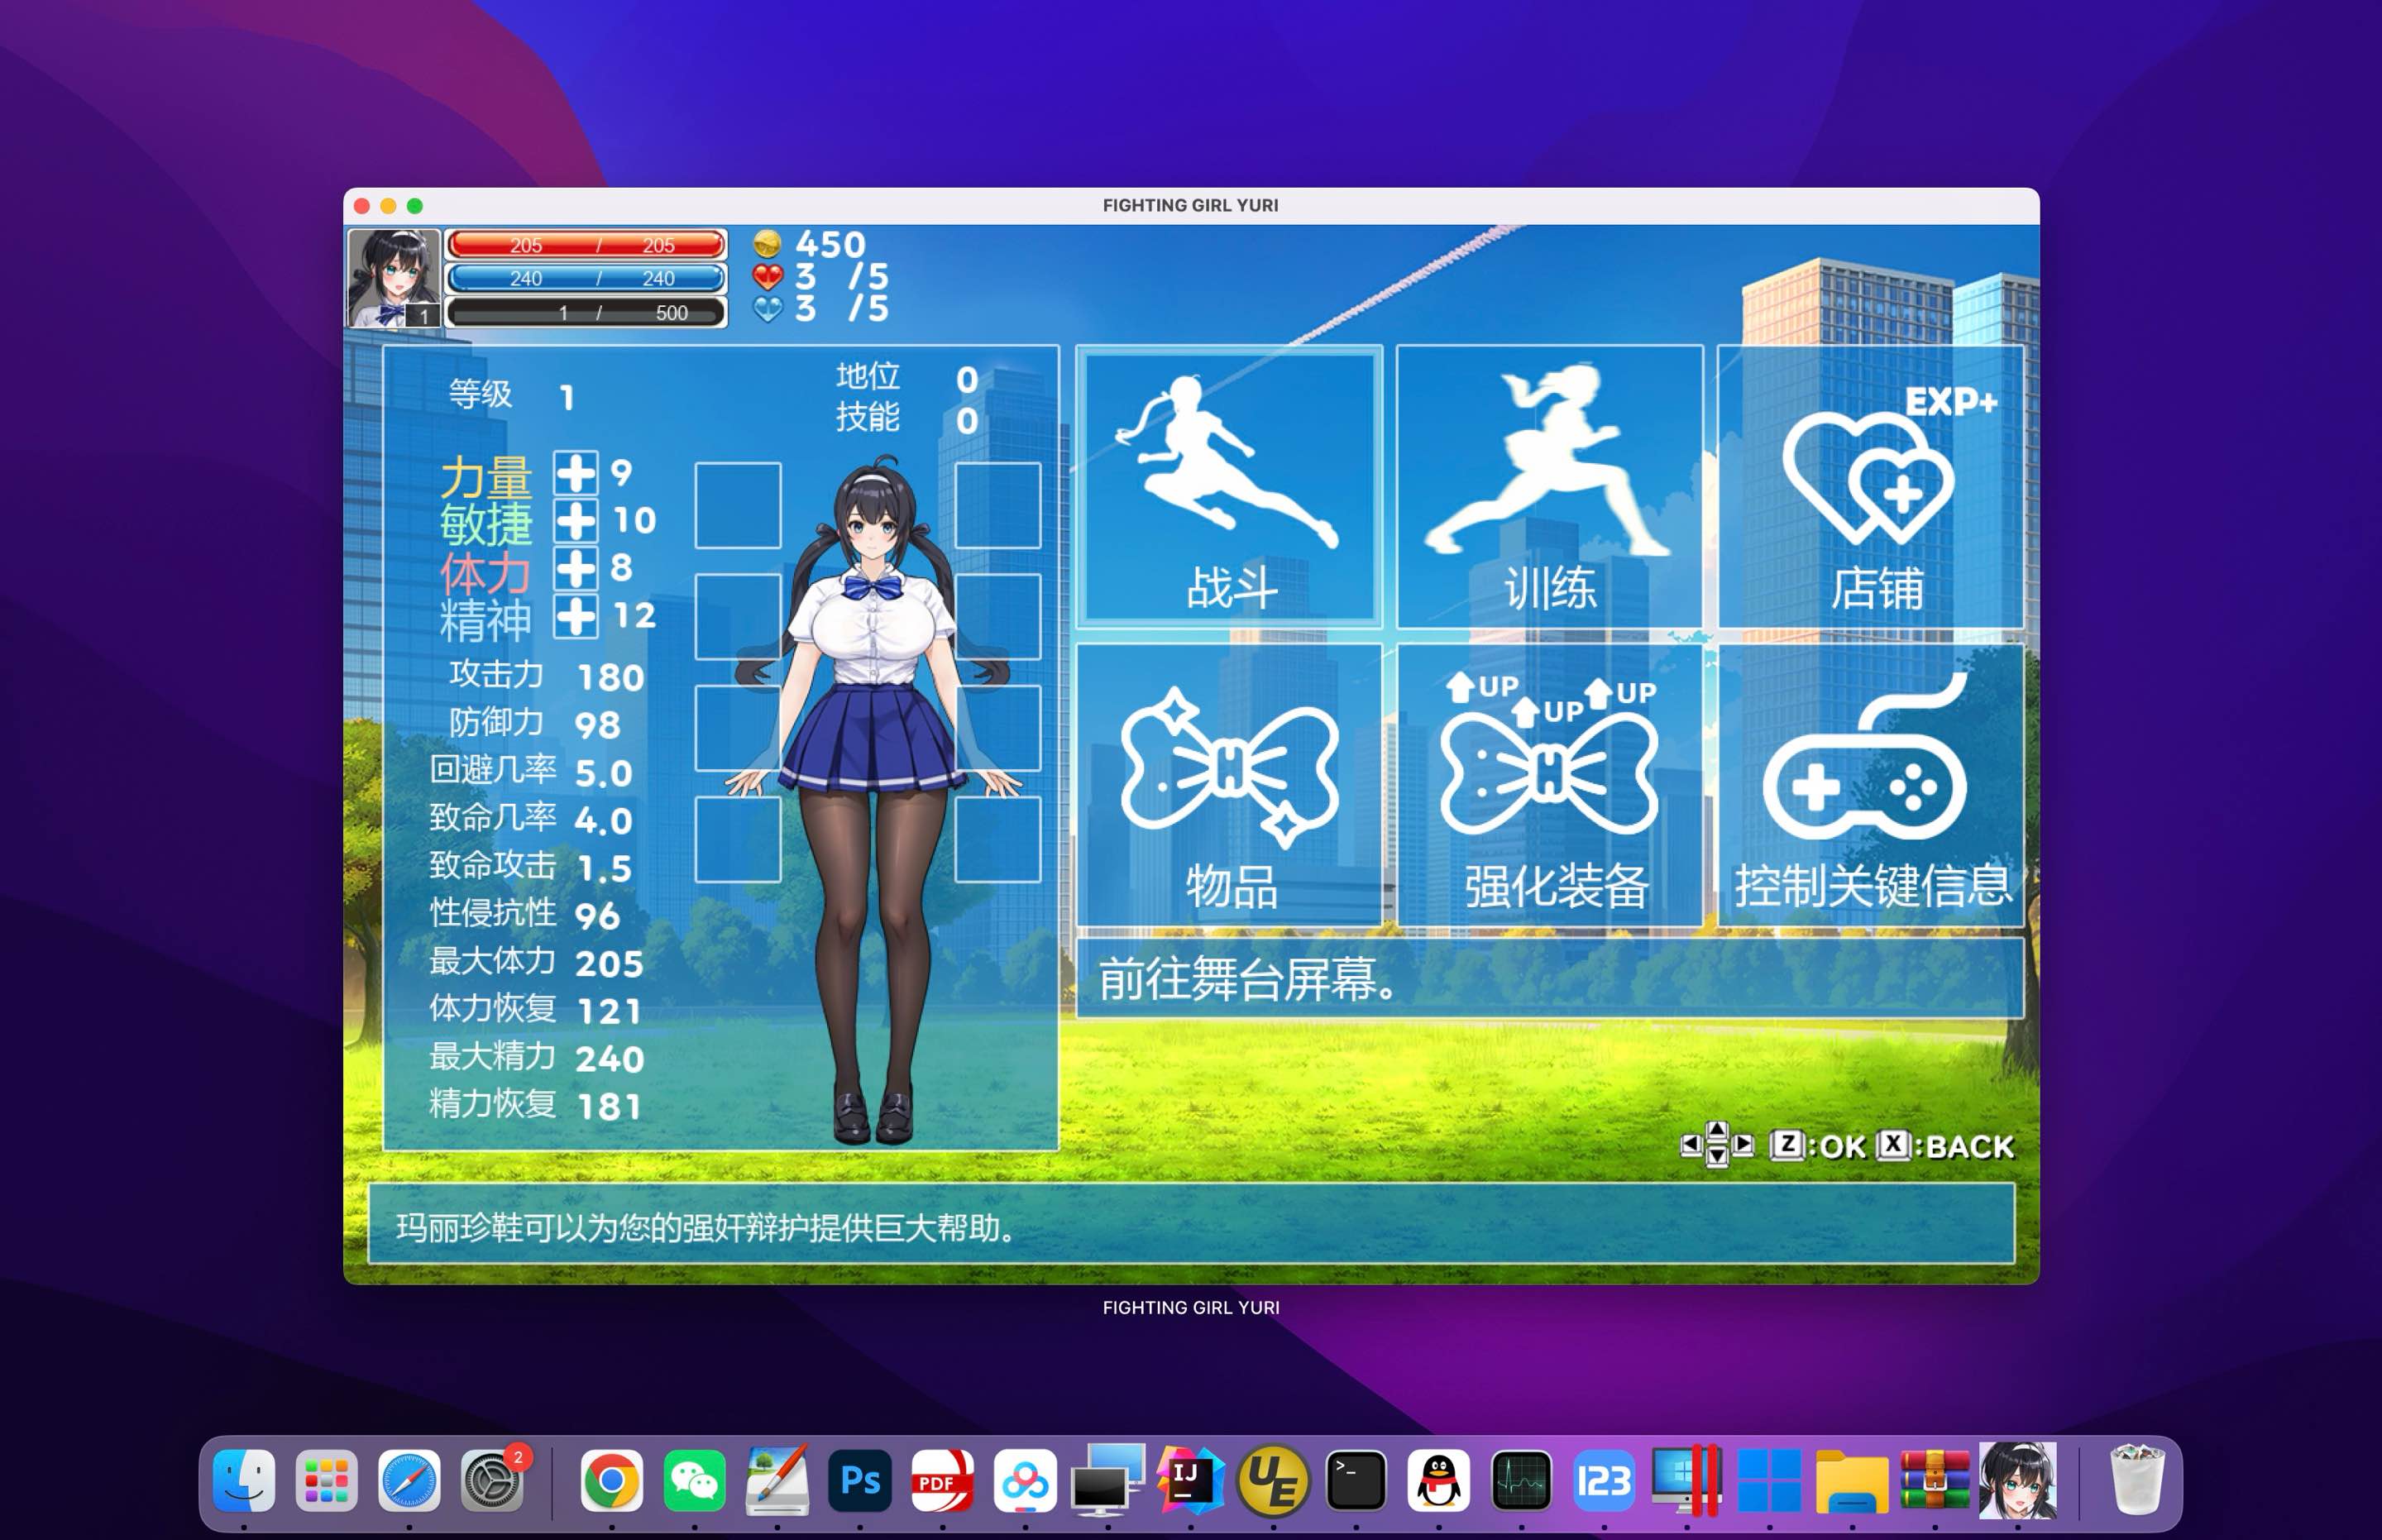Open the WinRAR archive icon in dock
This screenshot has height=1540, width=2382.
[1935, 1481]
